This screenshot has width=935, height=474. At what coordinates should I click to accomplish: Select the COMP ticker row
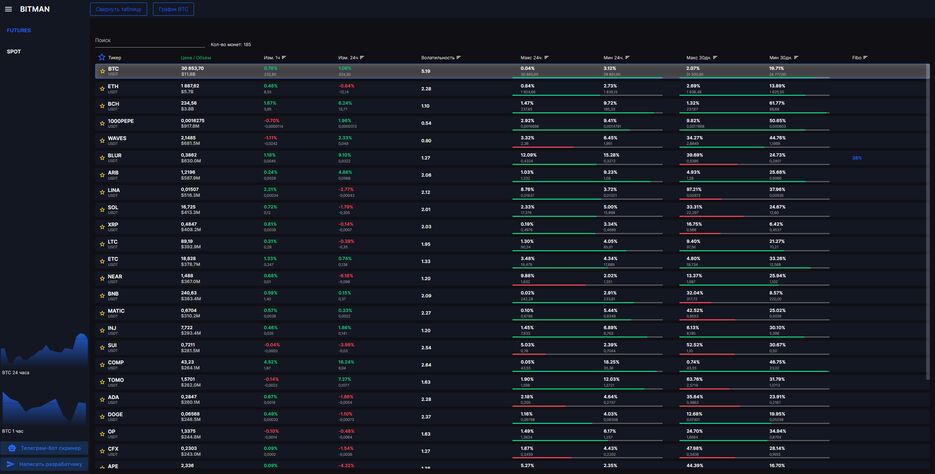coord(511,365)
